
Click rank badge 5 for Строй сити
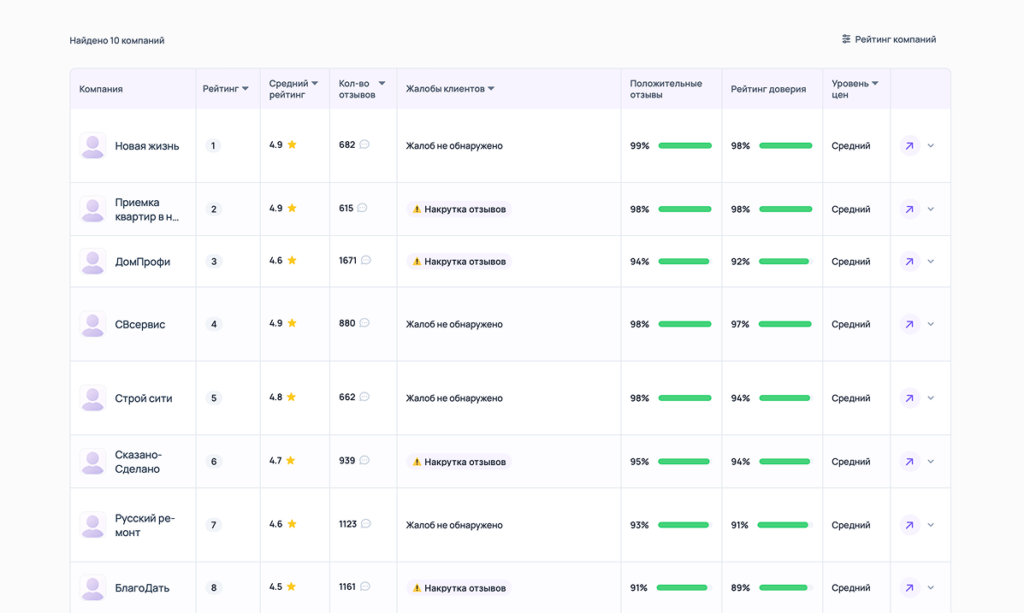(x=213, y=398)
